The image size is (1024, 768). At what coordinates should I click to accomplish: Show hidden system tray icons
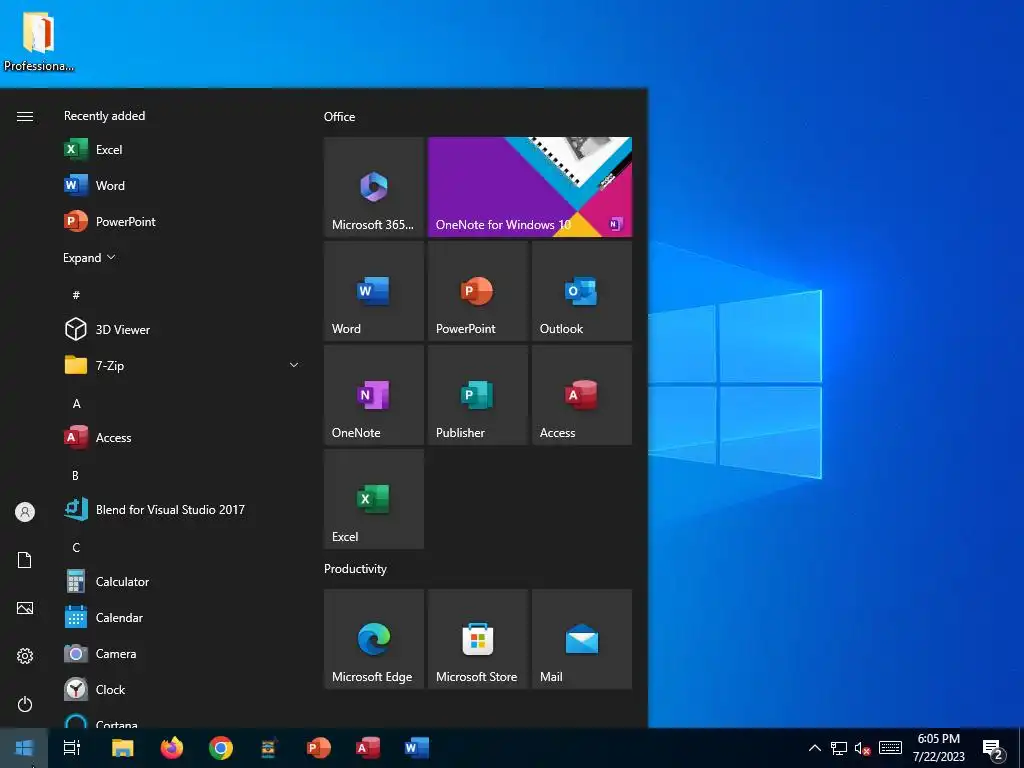[814, 748]
